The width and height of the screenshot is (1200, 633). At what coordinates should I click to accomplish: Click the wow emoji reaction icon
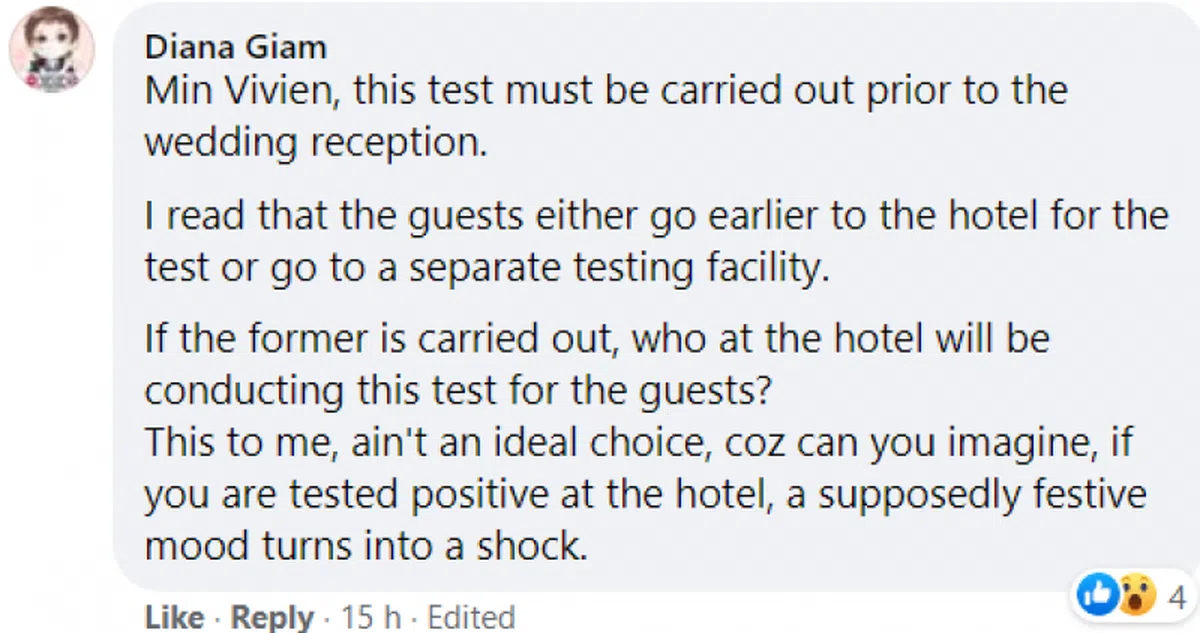point(1130,597)
